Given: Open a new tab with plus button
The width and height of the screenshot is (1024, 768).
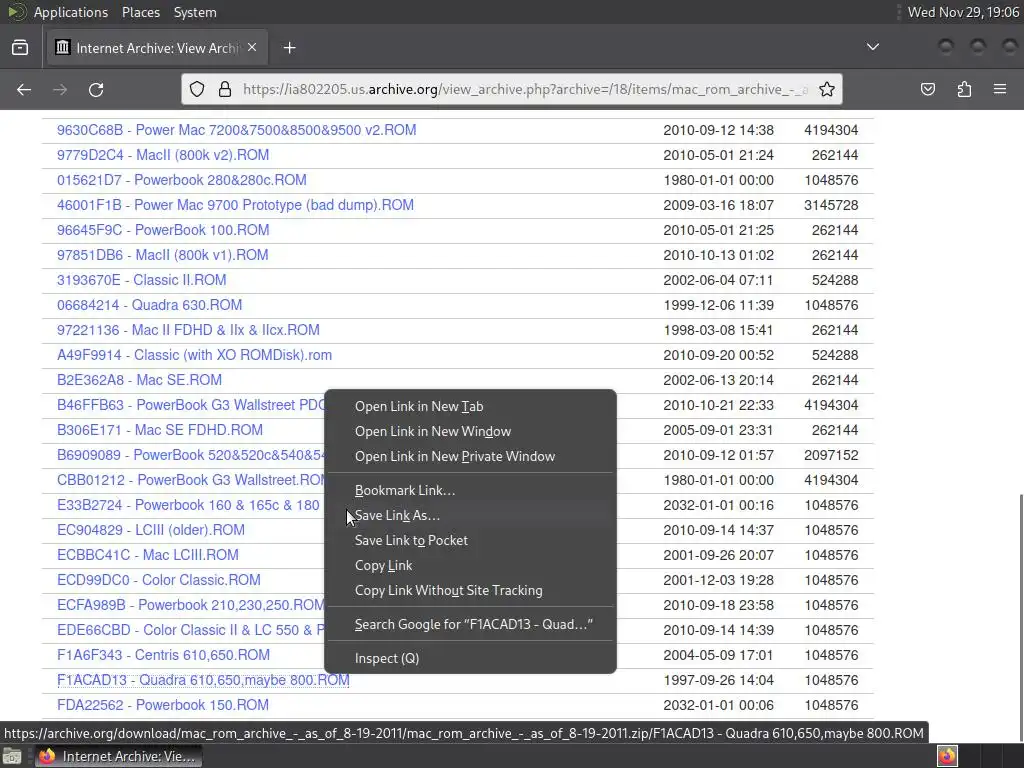Looking at the screenshot, I should click(289, 48).
